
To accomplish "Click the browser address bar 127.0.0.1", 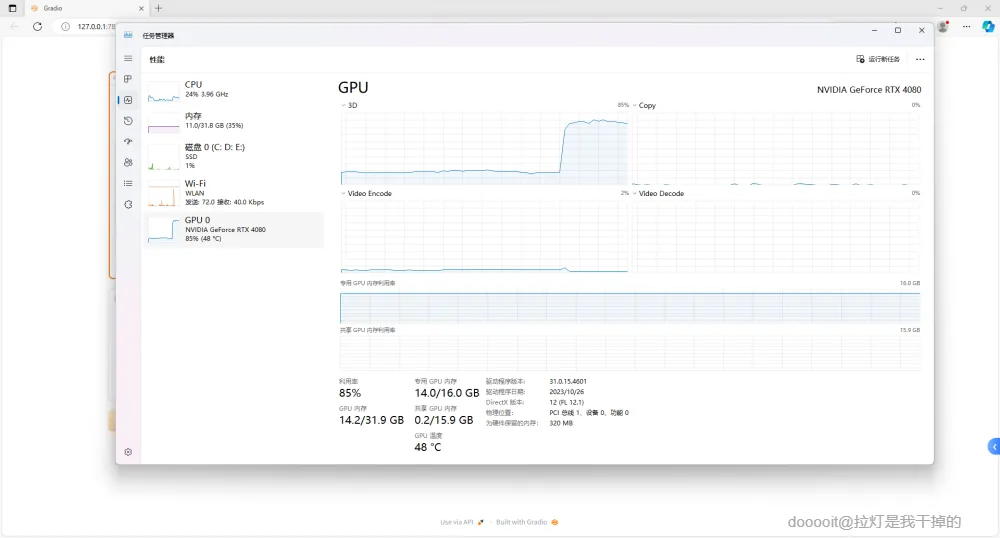I will coord(96,27).
